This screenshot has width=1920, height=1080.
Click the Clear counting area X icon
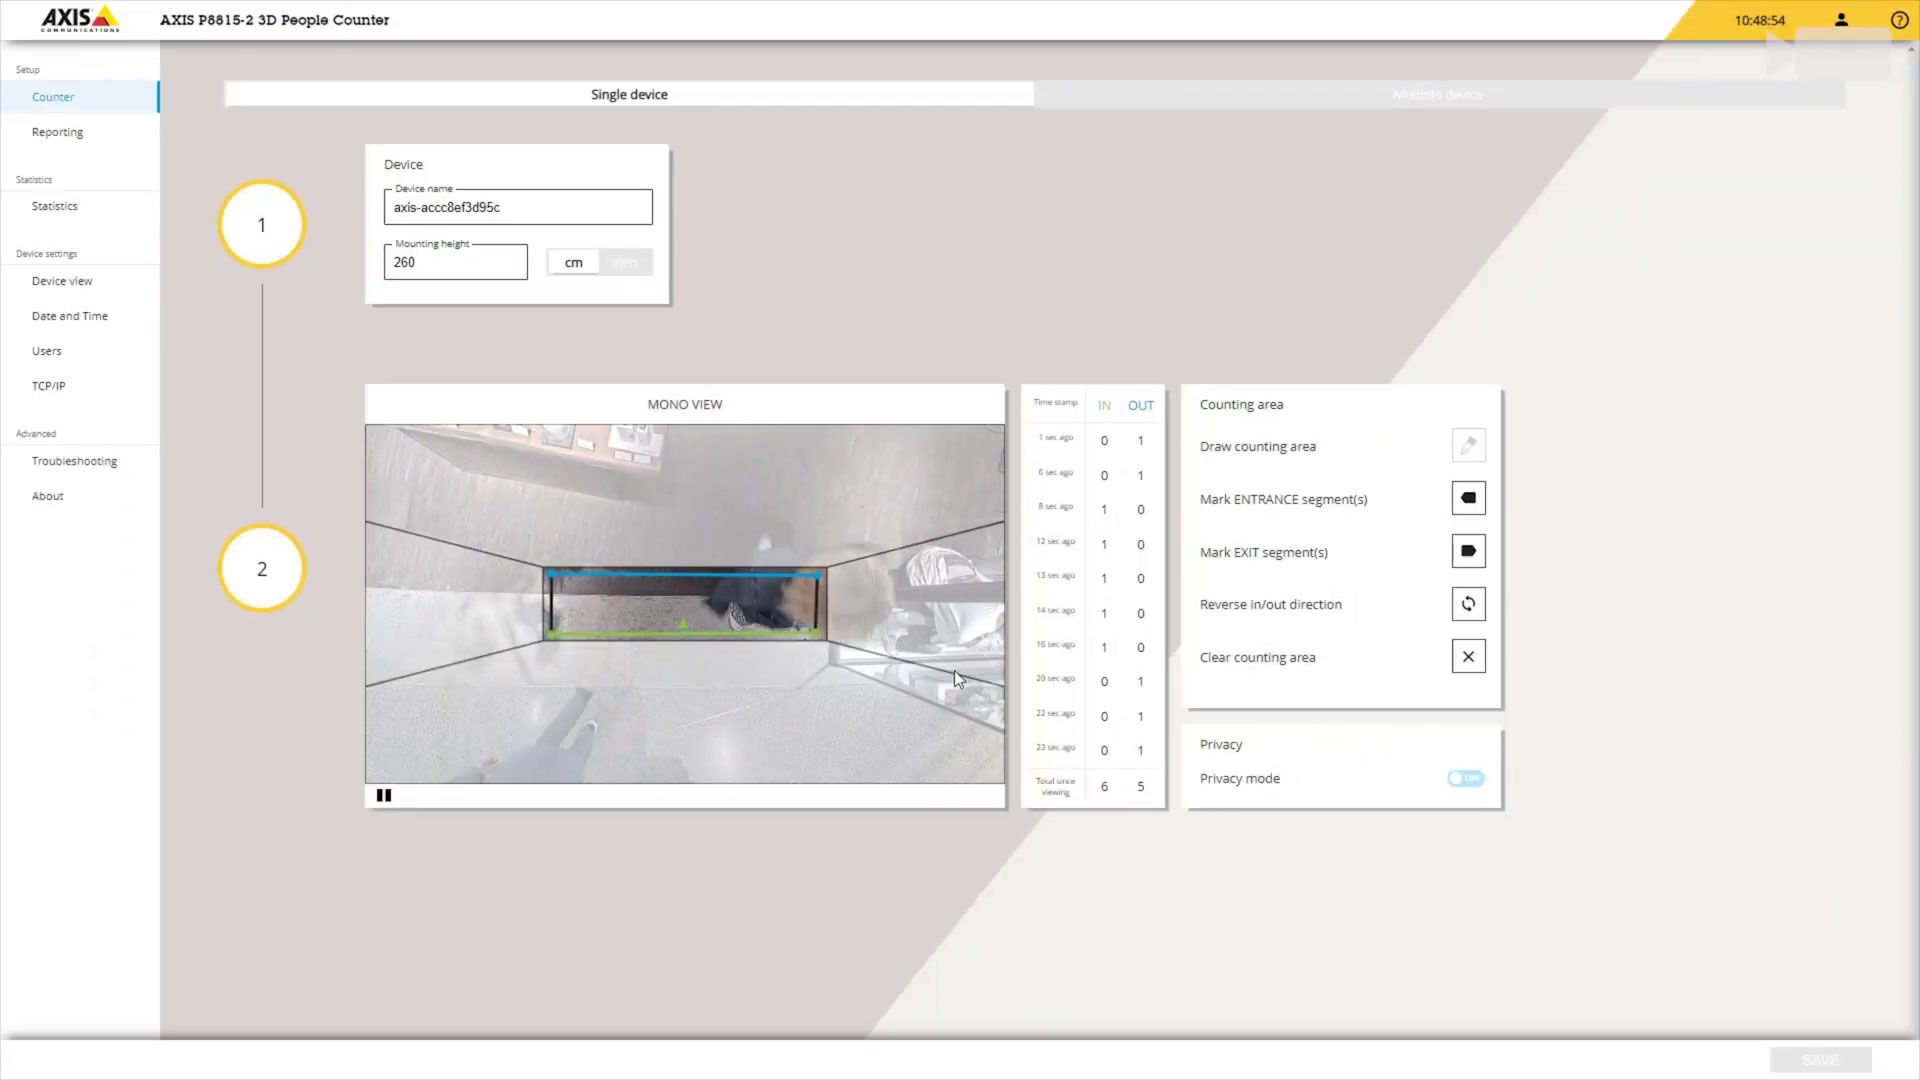pyautogui.click(x=1468, y=657)
